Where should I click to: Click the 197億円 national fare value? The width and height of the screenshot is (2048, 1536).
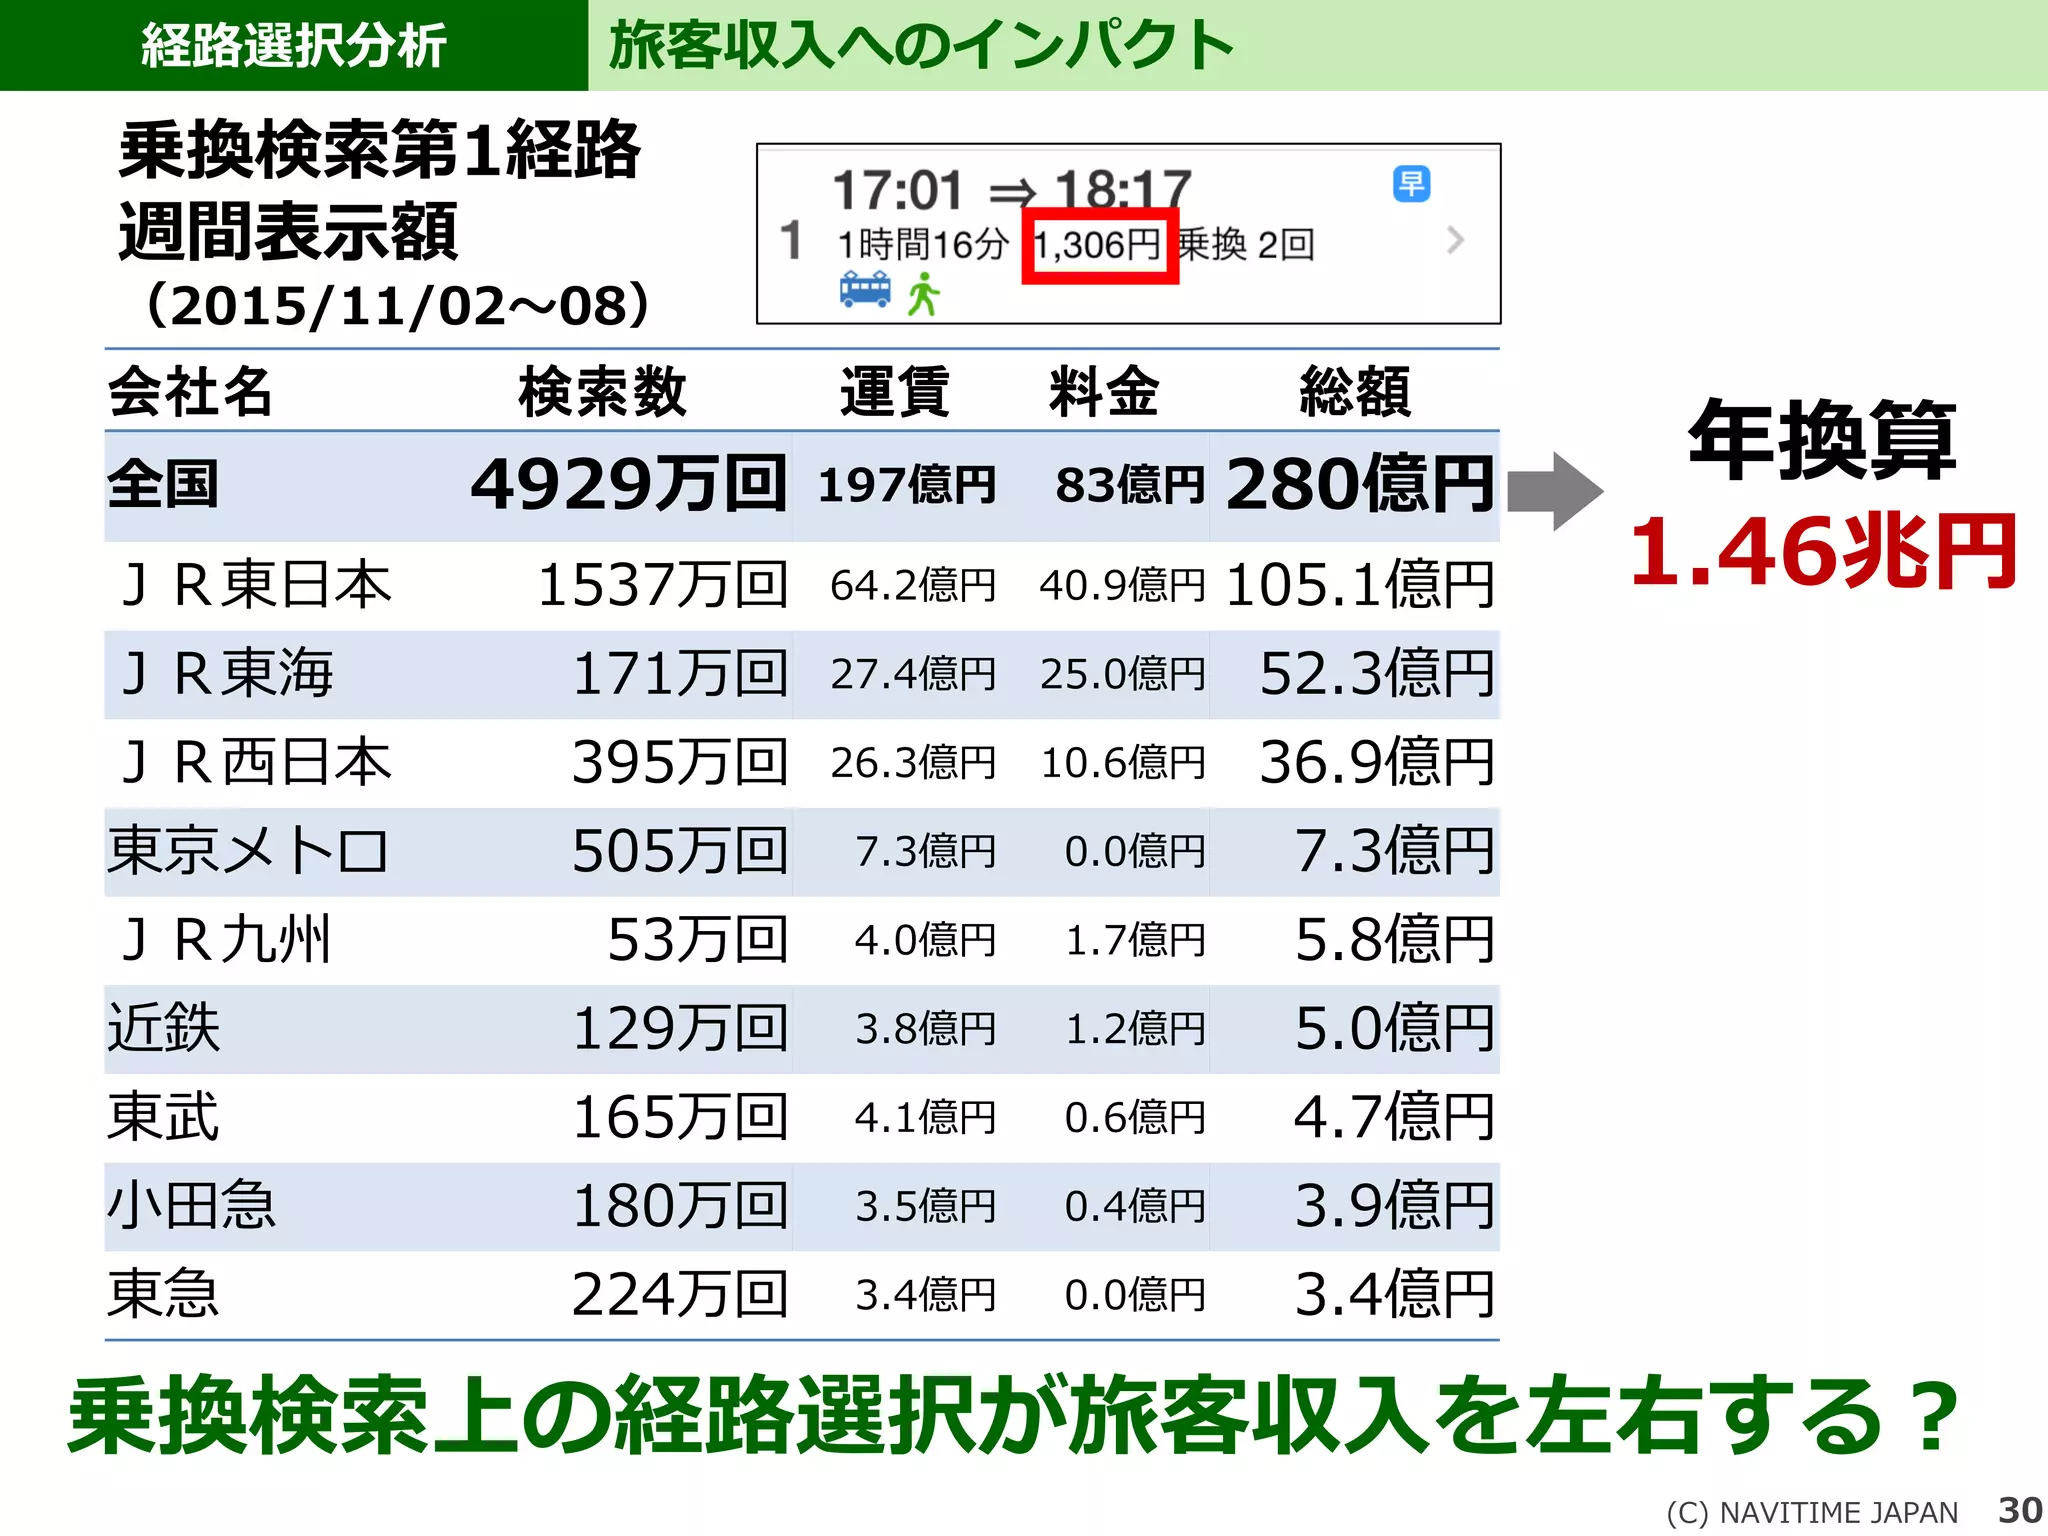[907, 486]
